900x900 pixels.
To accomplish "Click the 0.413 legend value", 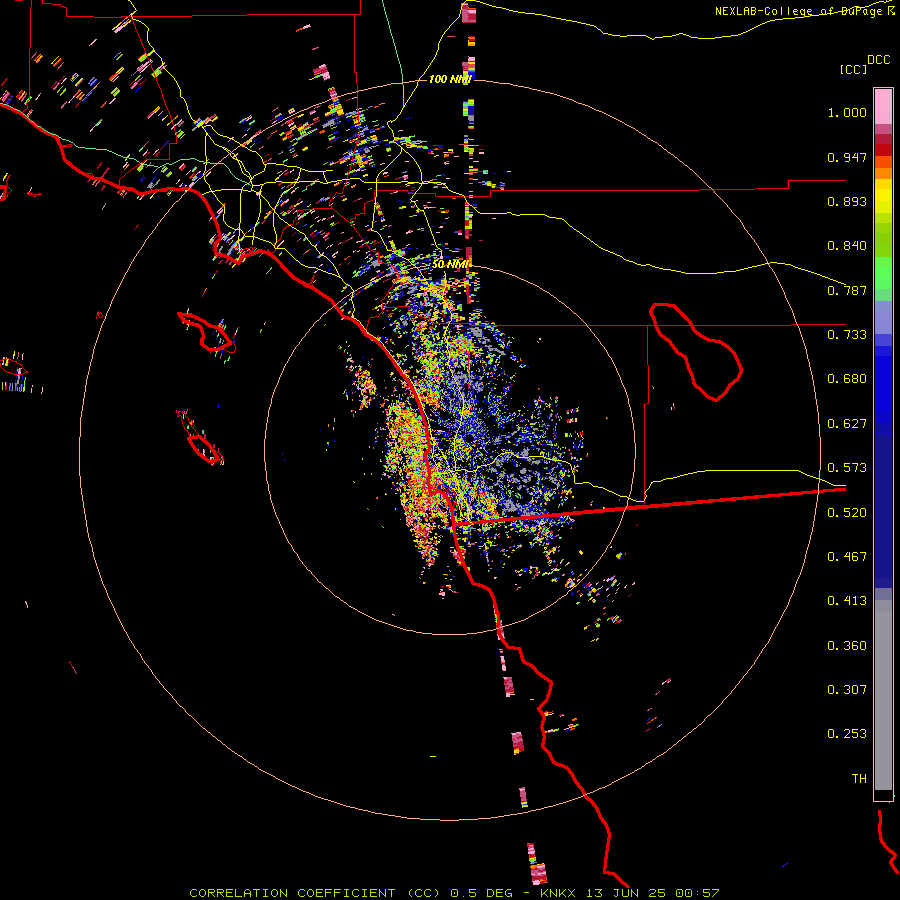I will (x=847, y=601).
